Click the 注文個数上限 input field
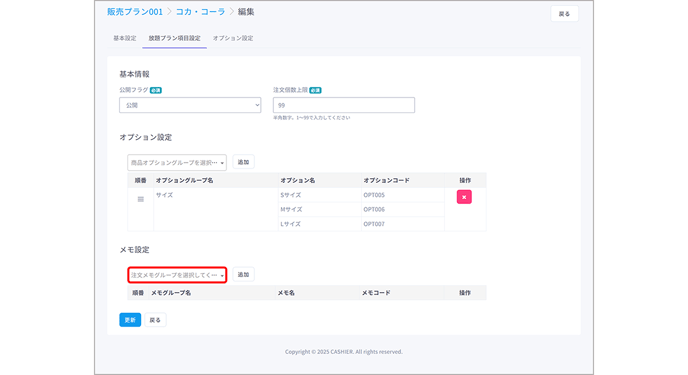 [344, 105]
